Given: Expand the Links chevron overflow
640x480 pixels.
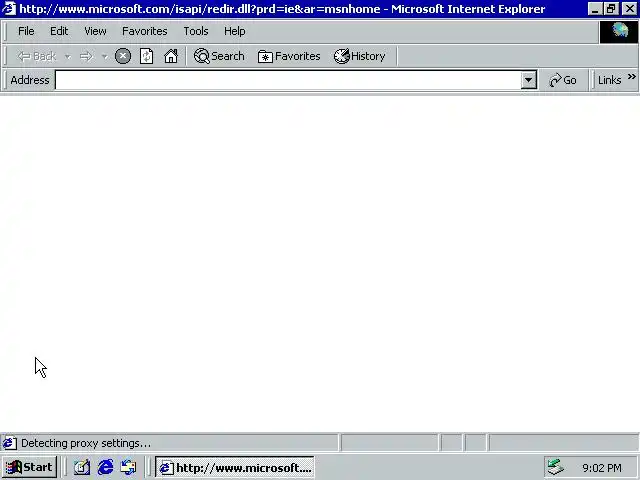Looking at the screenshot, I should click(x=631, y=77).
